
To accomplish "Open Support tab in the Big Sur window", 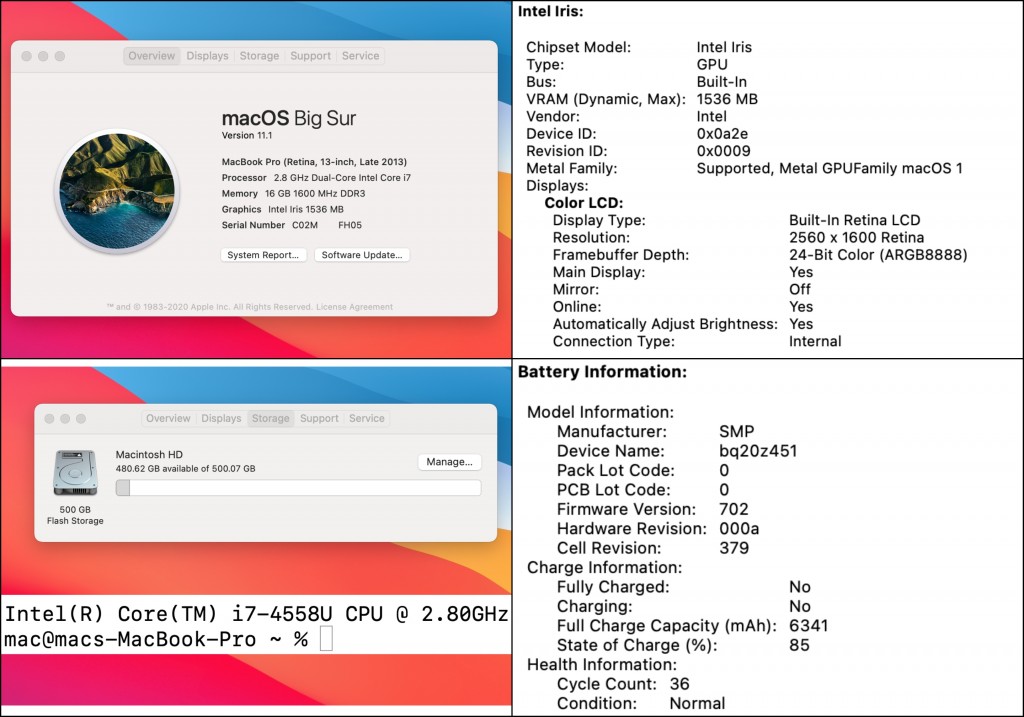I will tap(310, 56).
